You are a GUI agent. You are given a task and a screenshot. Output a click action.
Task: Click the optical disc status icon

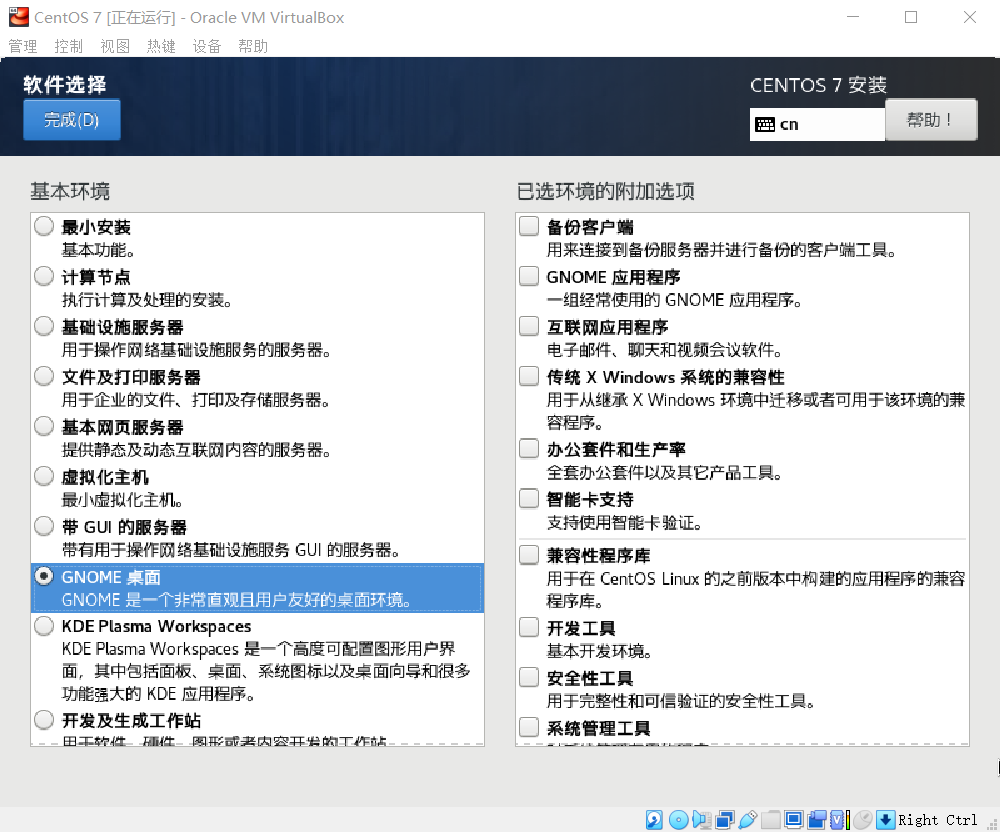coord(678,819)
